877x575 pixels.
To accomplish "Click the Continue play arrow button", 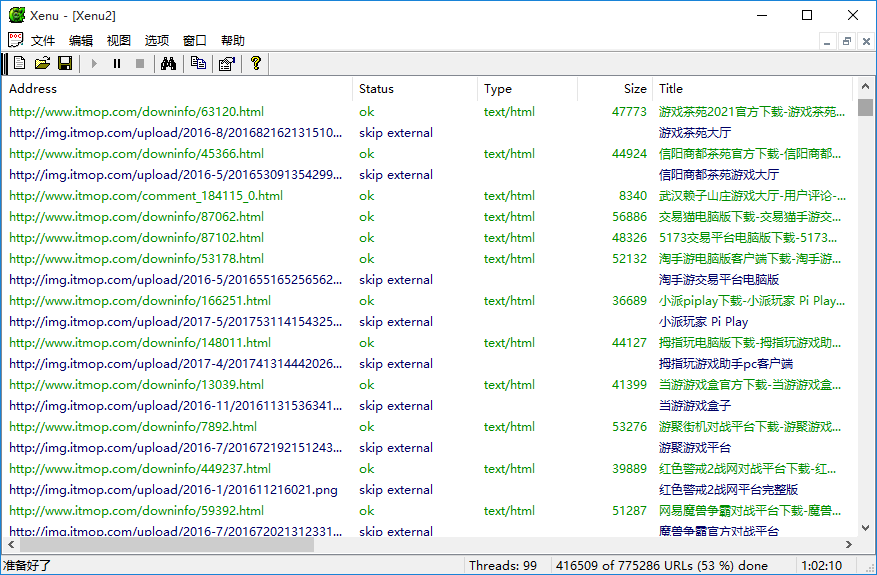I will [94, 64].
